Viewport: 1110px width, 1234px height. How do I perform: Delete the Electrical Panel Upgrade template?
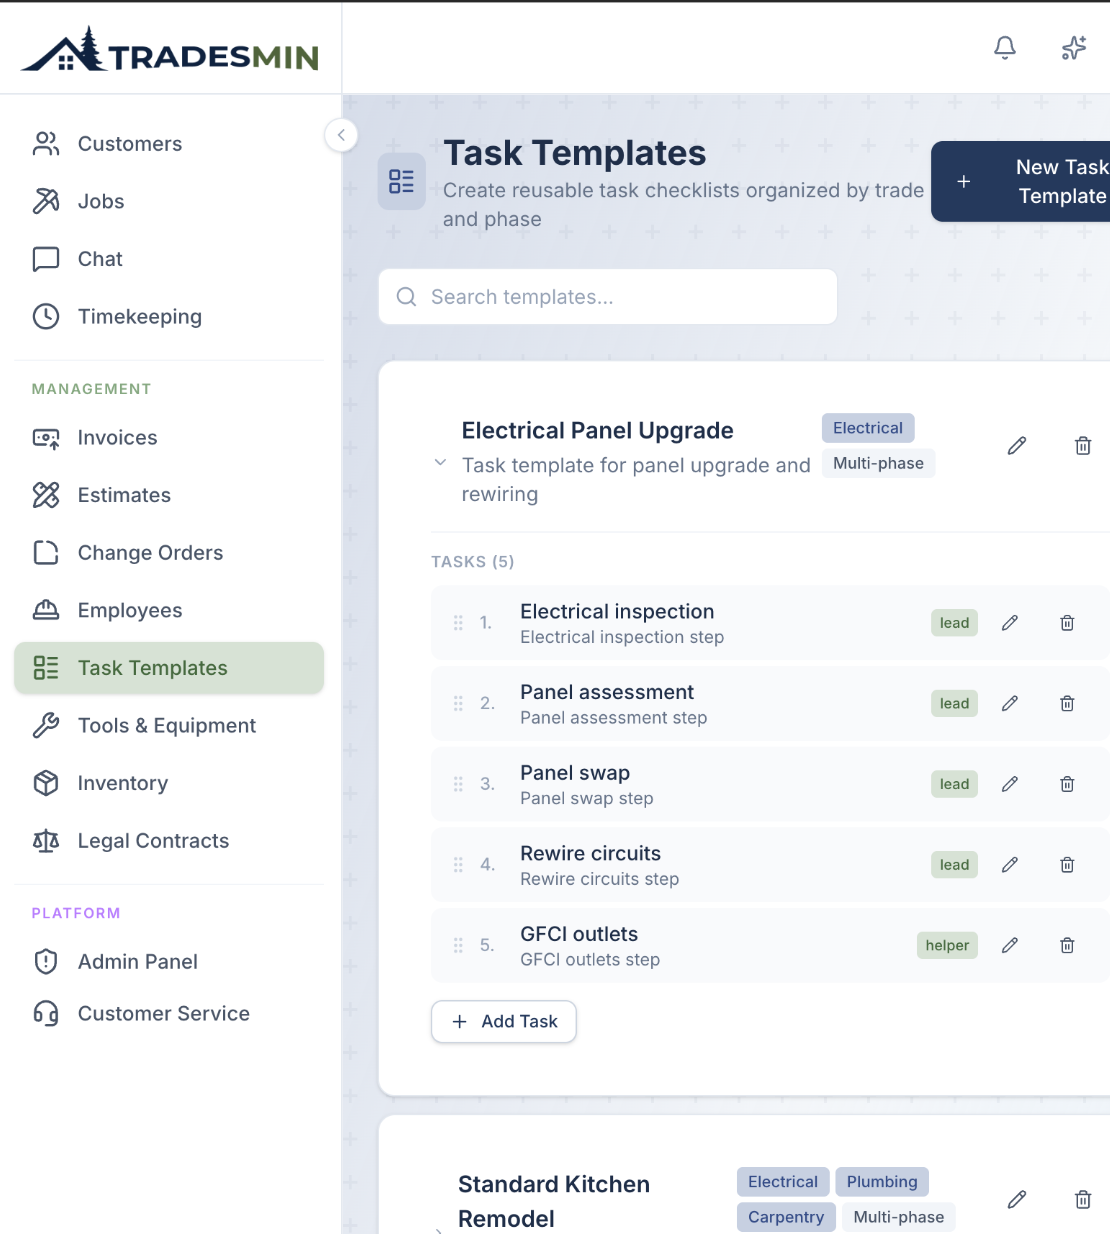point(1083,446)
